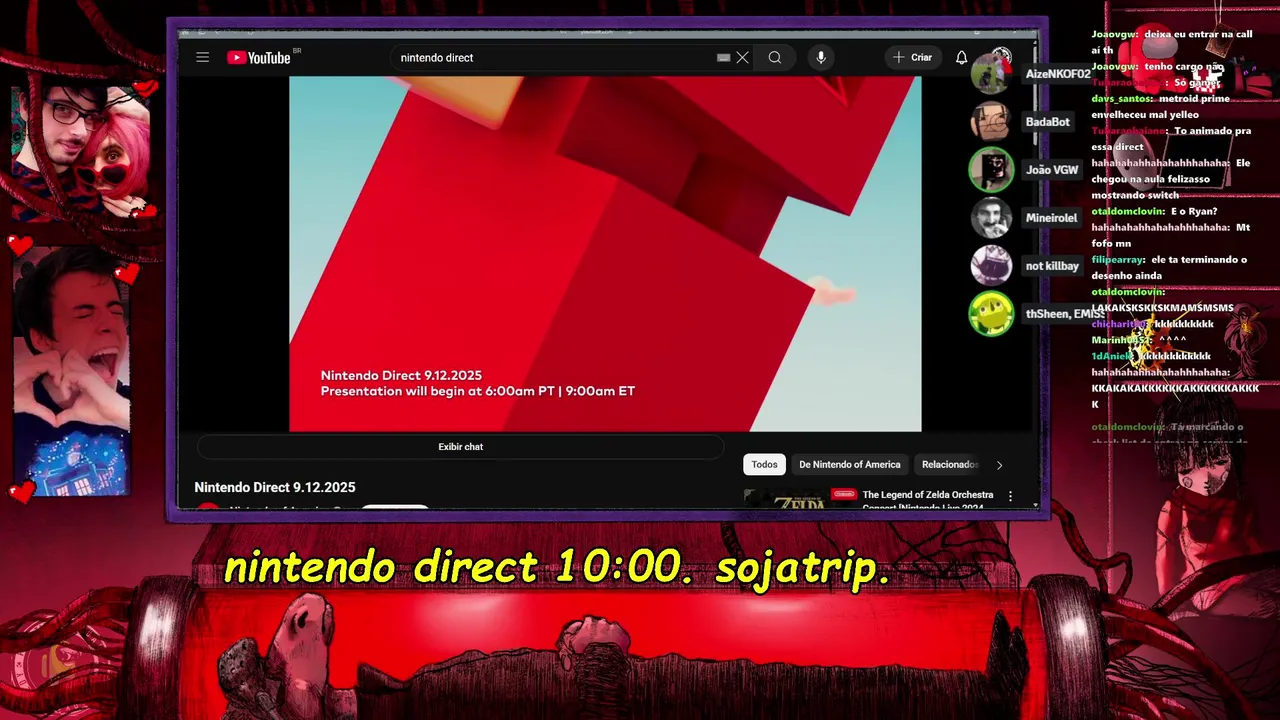Click the João VGW name label
The image size is (1280, 720).
pos(1052,170)
